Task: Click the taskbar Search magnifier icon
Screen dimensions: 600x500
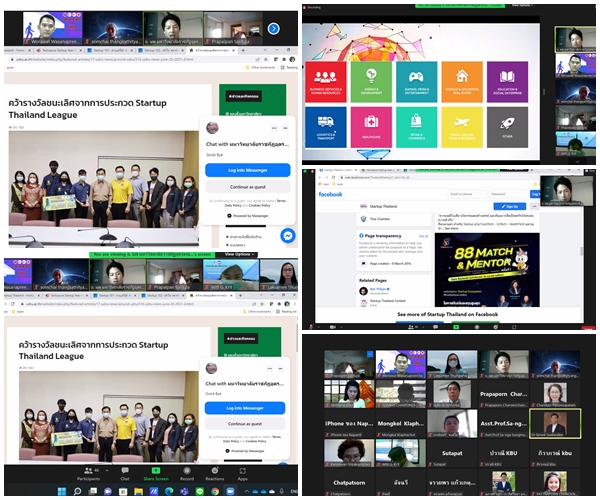Action: coord(77,491)
